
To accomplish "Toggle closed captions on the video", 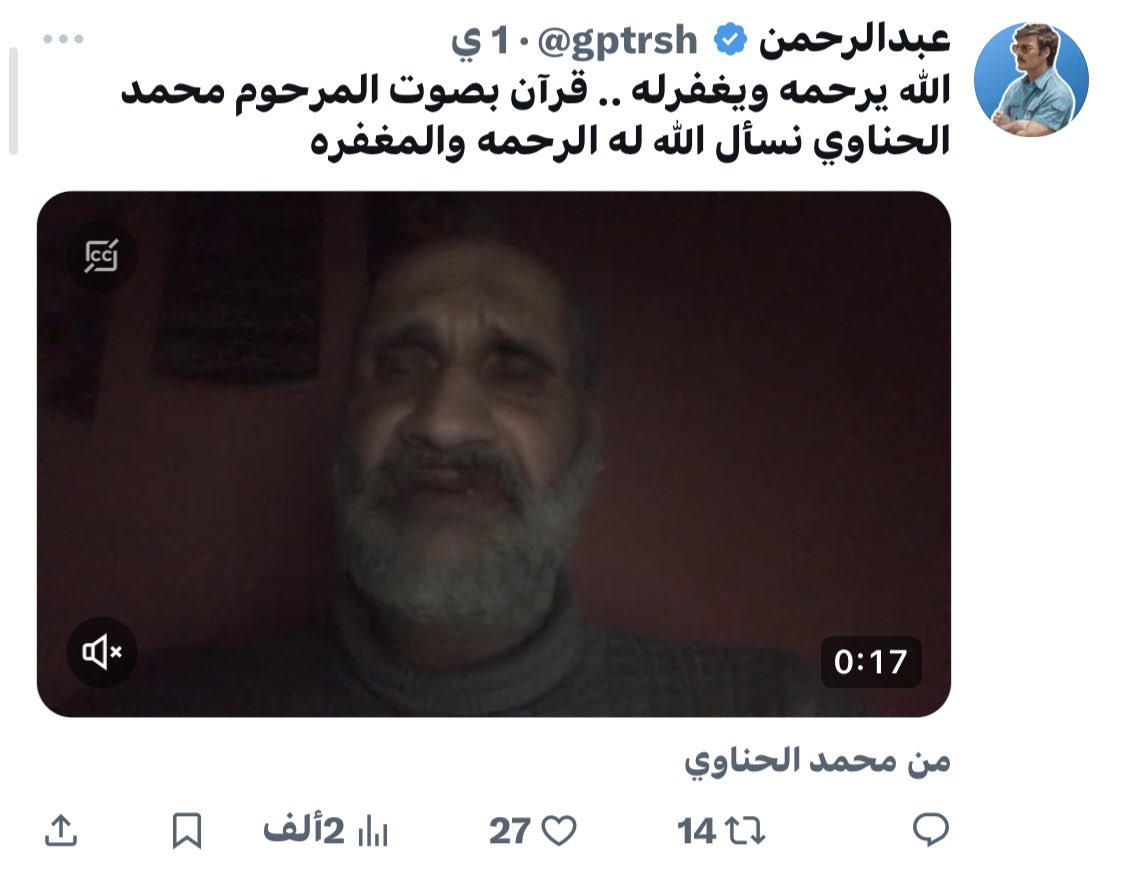I will (102, 256).
